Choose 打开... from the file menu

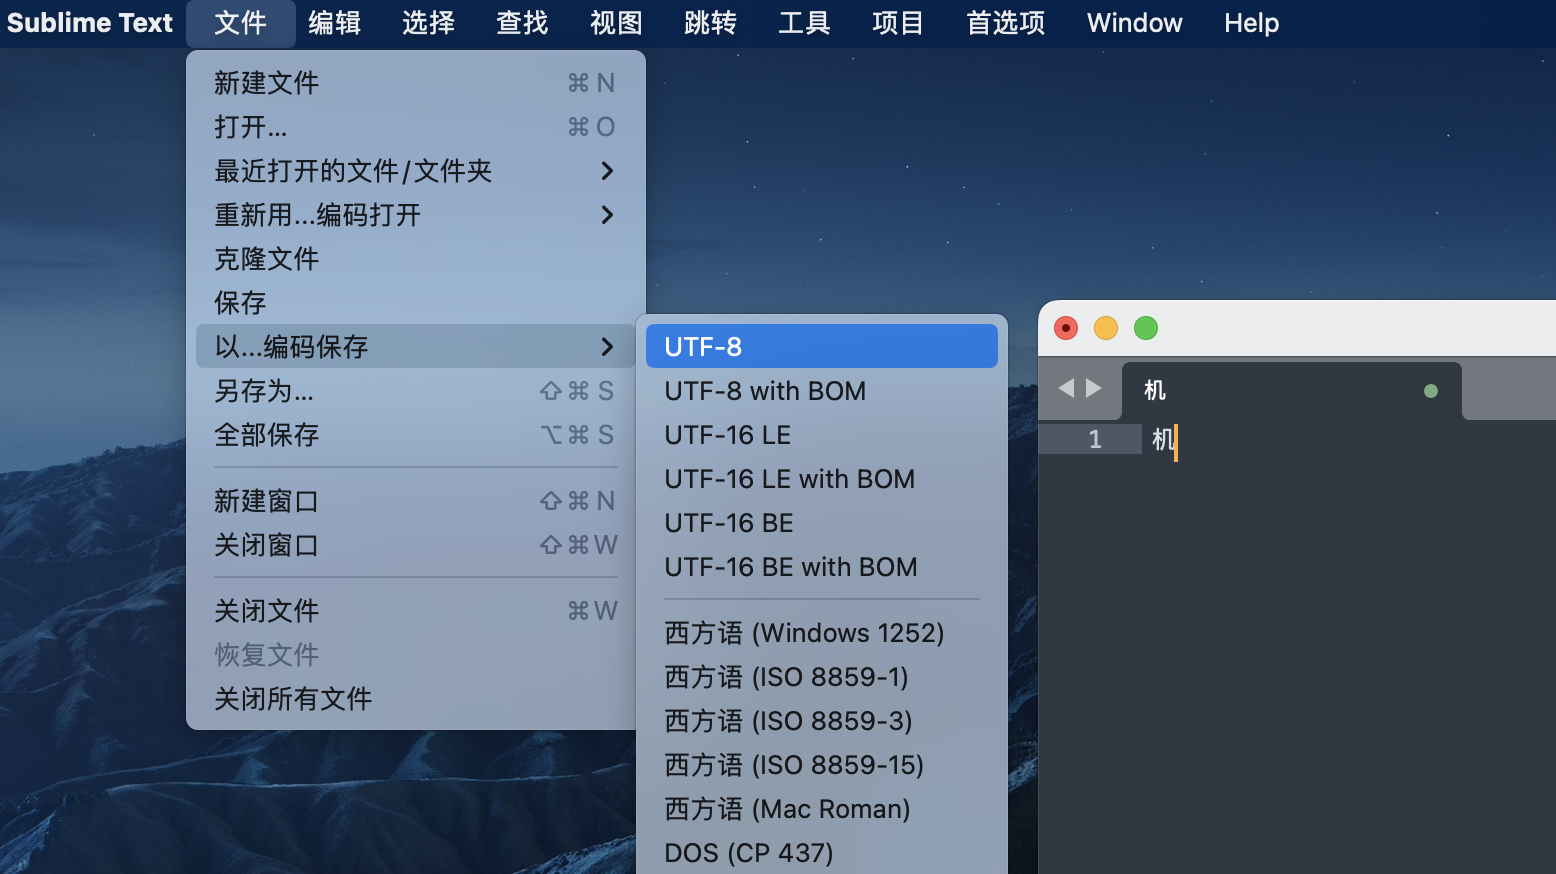click(415, 127)
